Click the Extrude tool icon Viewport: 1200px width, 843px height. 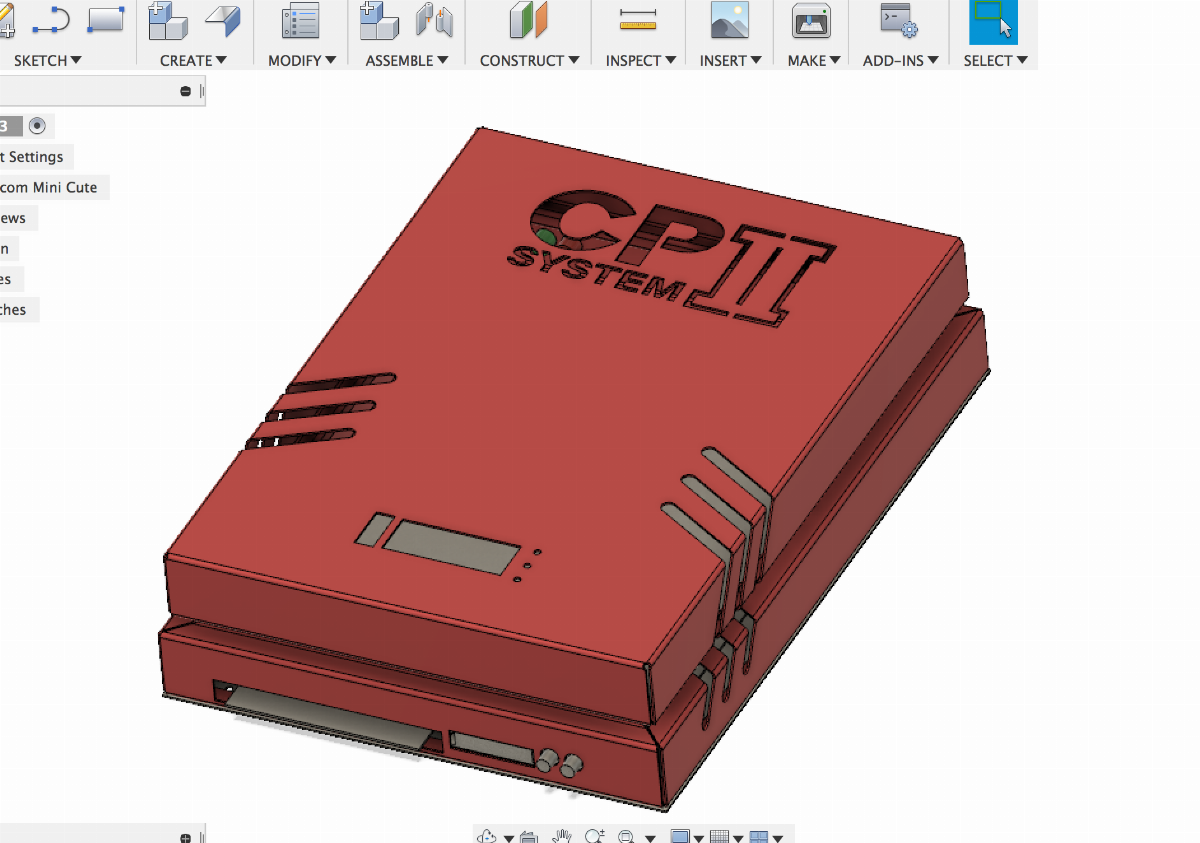(222, 20)
